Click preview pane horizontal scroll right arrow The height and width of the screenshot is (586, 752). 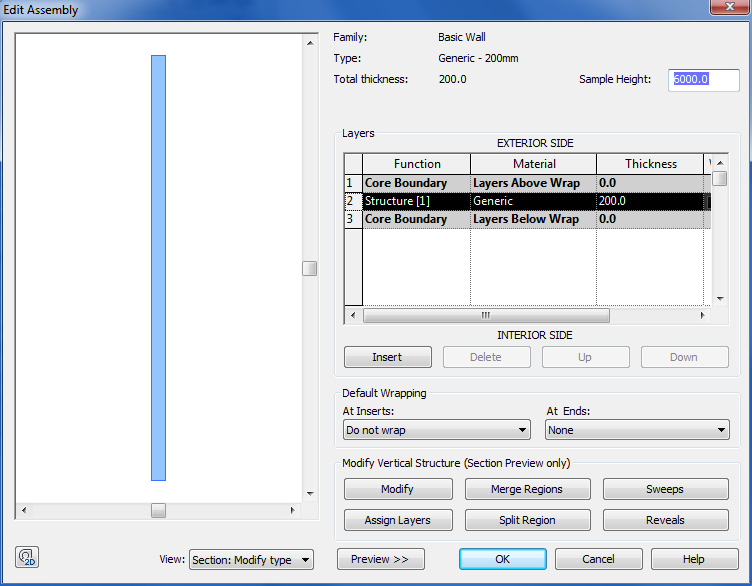tap(293, 510)
